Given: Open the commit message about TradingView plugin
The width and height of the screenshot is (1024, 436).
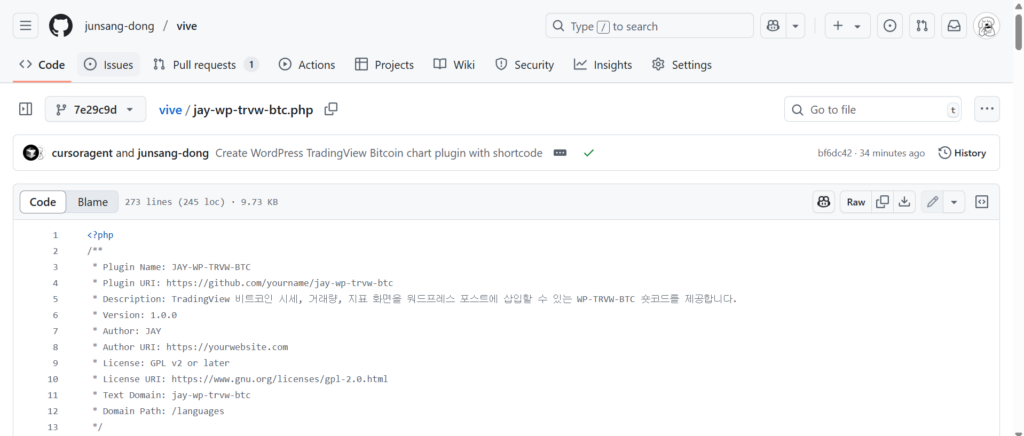Looking at the screenshot, I should click(x=379, y=153).
